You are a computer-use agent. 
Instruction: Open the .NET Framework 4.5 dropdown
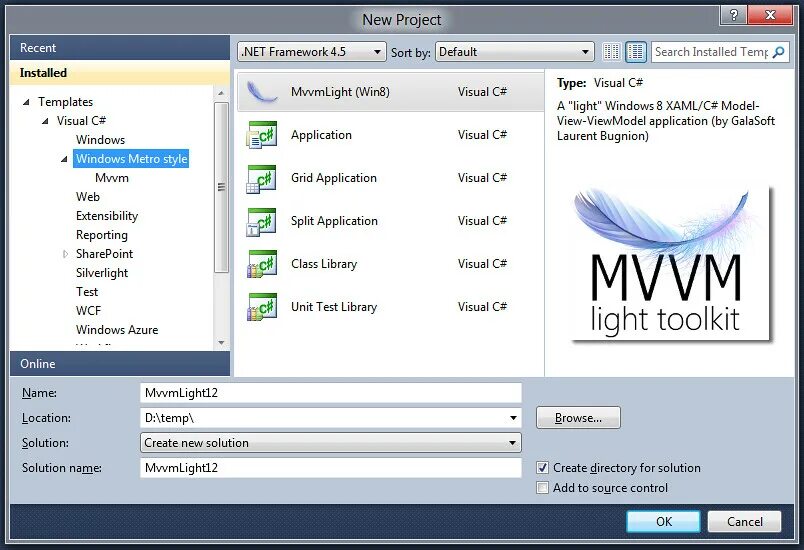(x=312, y=52)
